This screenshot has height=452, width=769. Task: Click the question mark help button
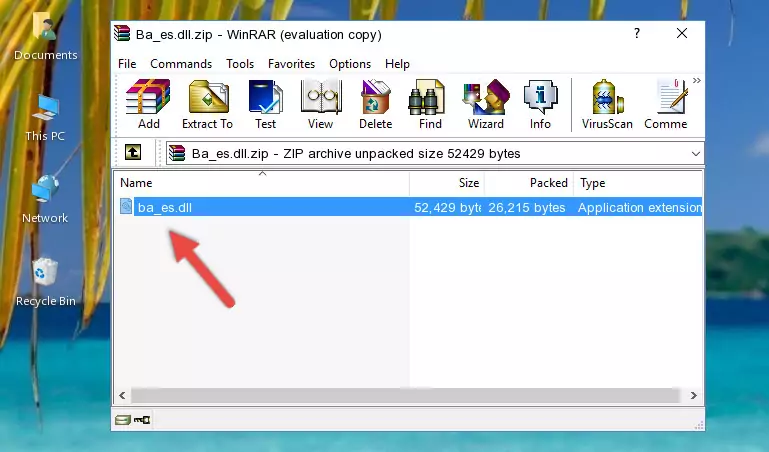[x=637, y=33]
